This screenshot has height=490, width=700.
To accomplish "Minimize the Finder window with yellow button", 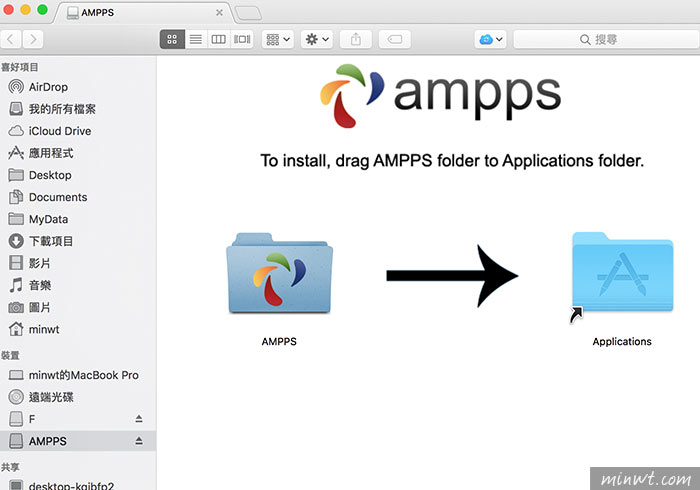I will (x=25, y=9).
